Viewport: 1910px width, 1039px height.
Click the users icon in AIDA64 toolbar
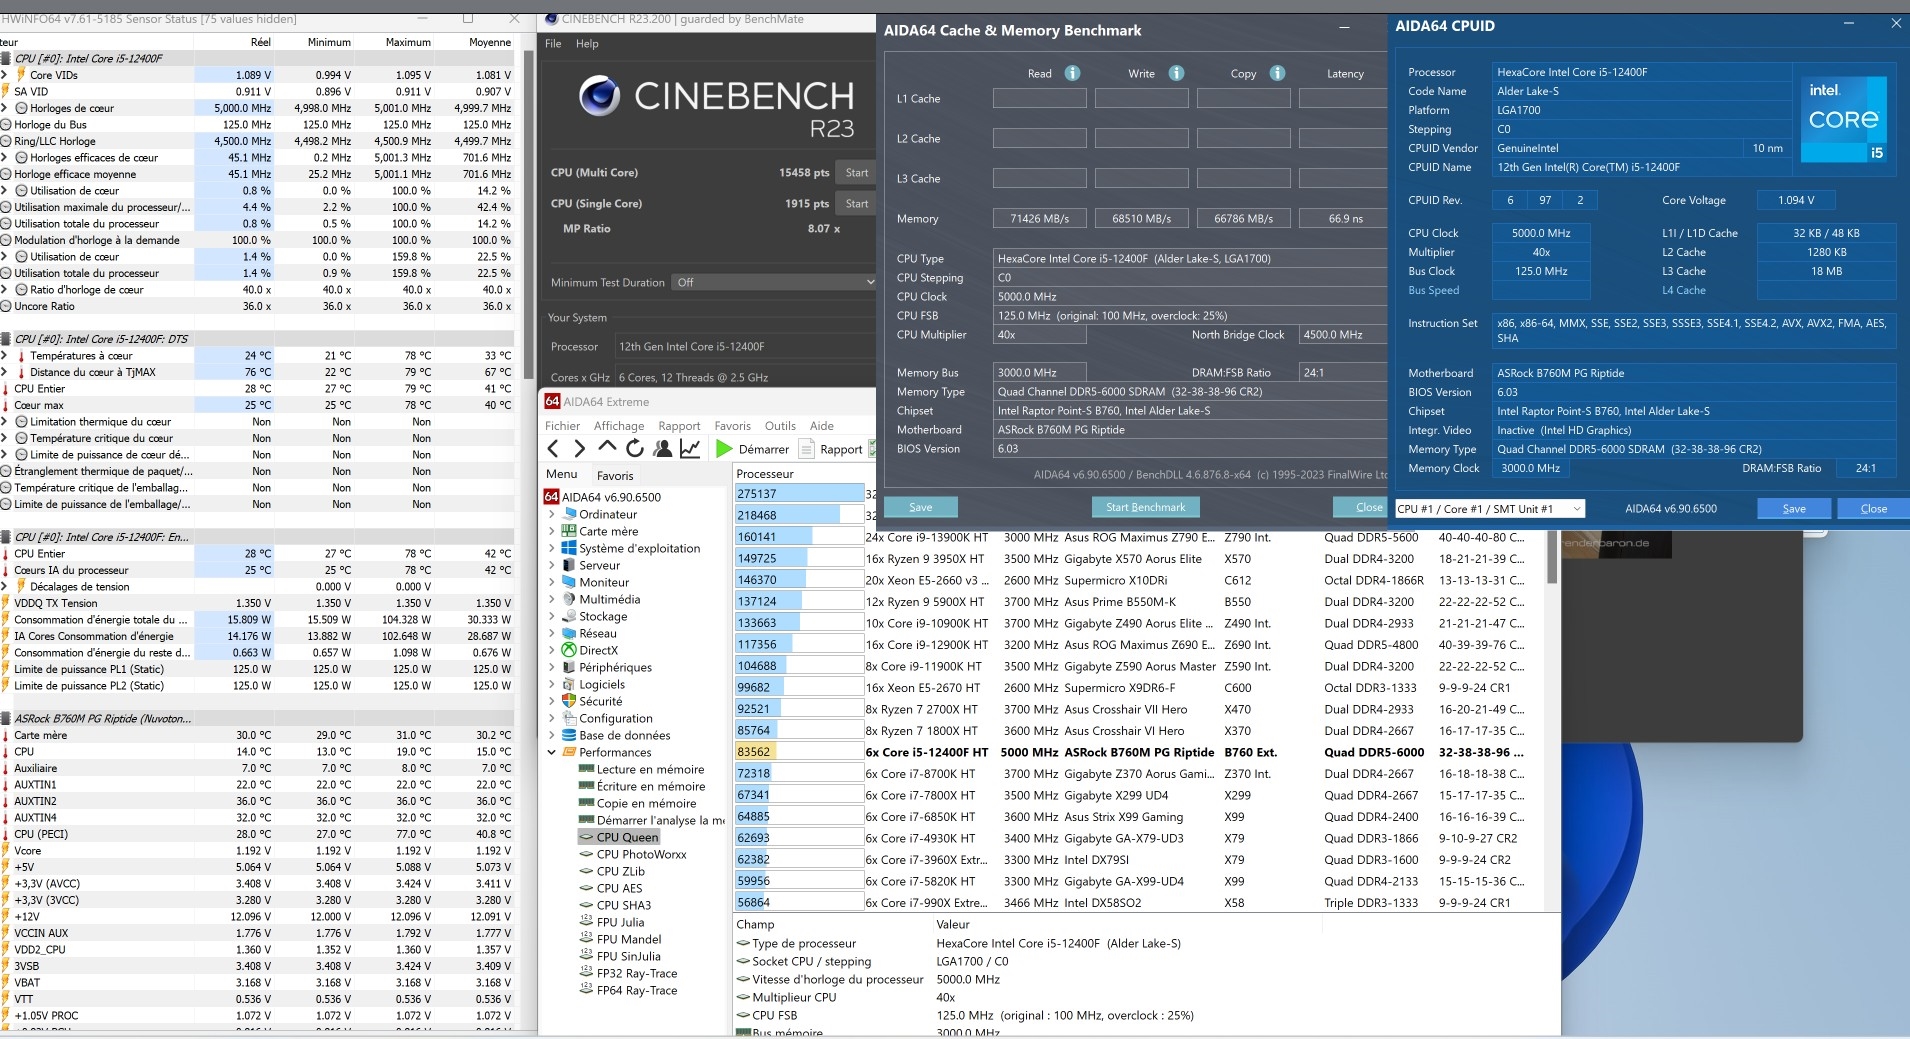point(662,449)
